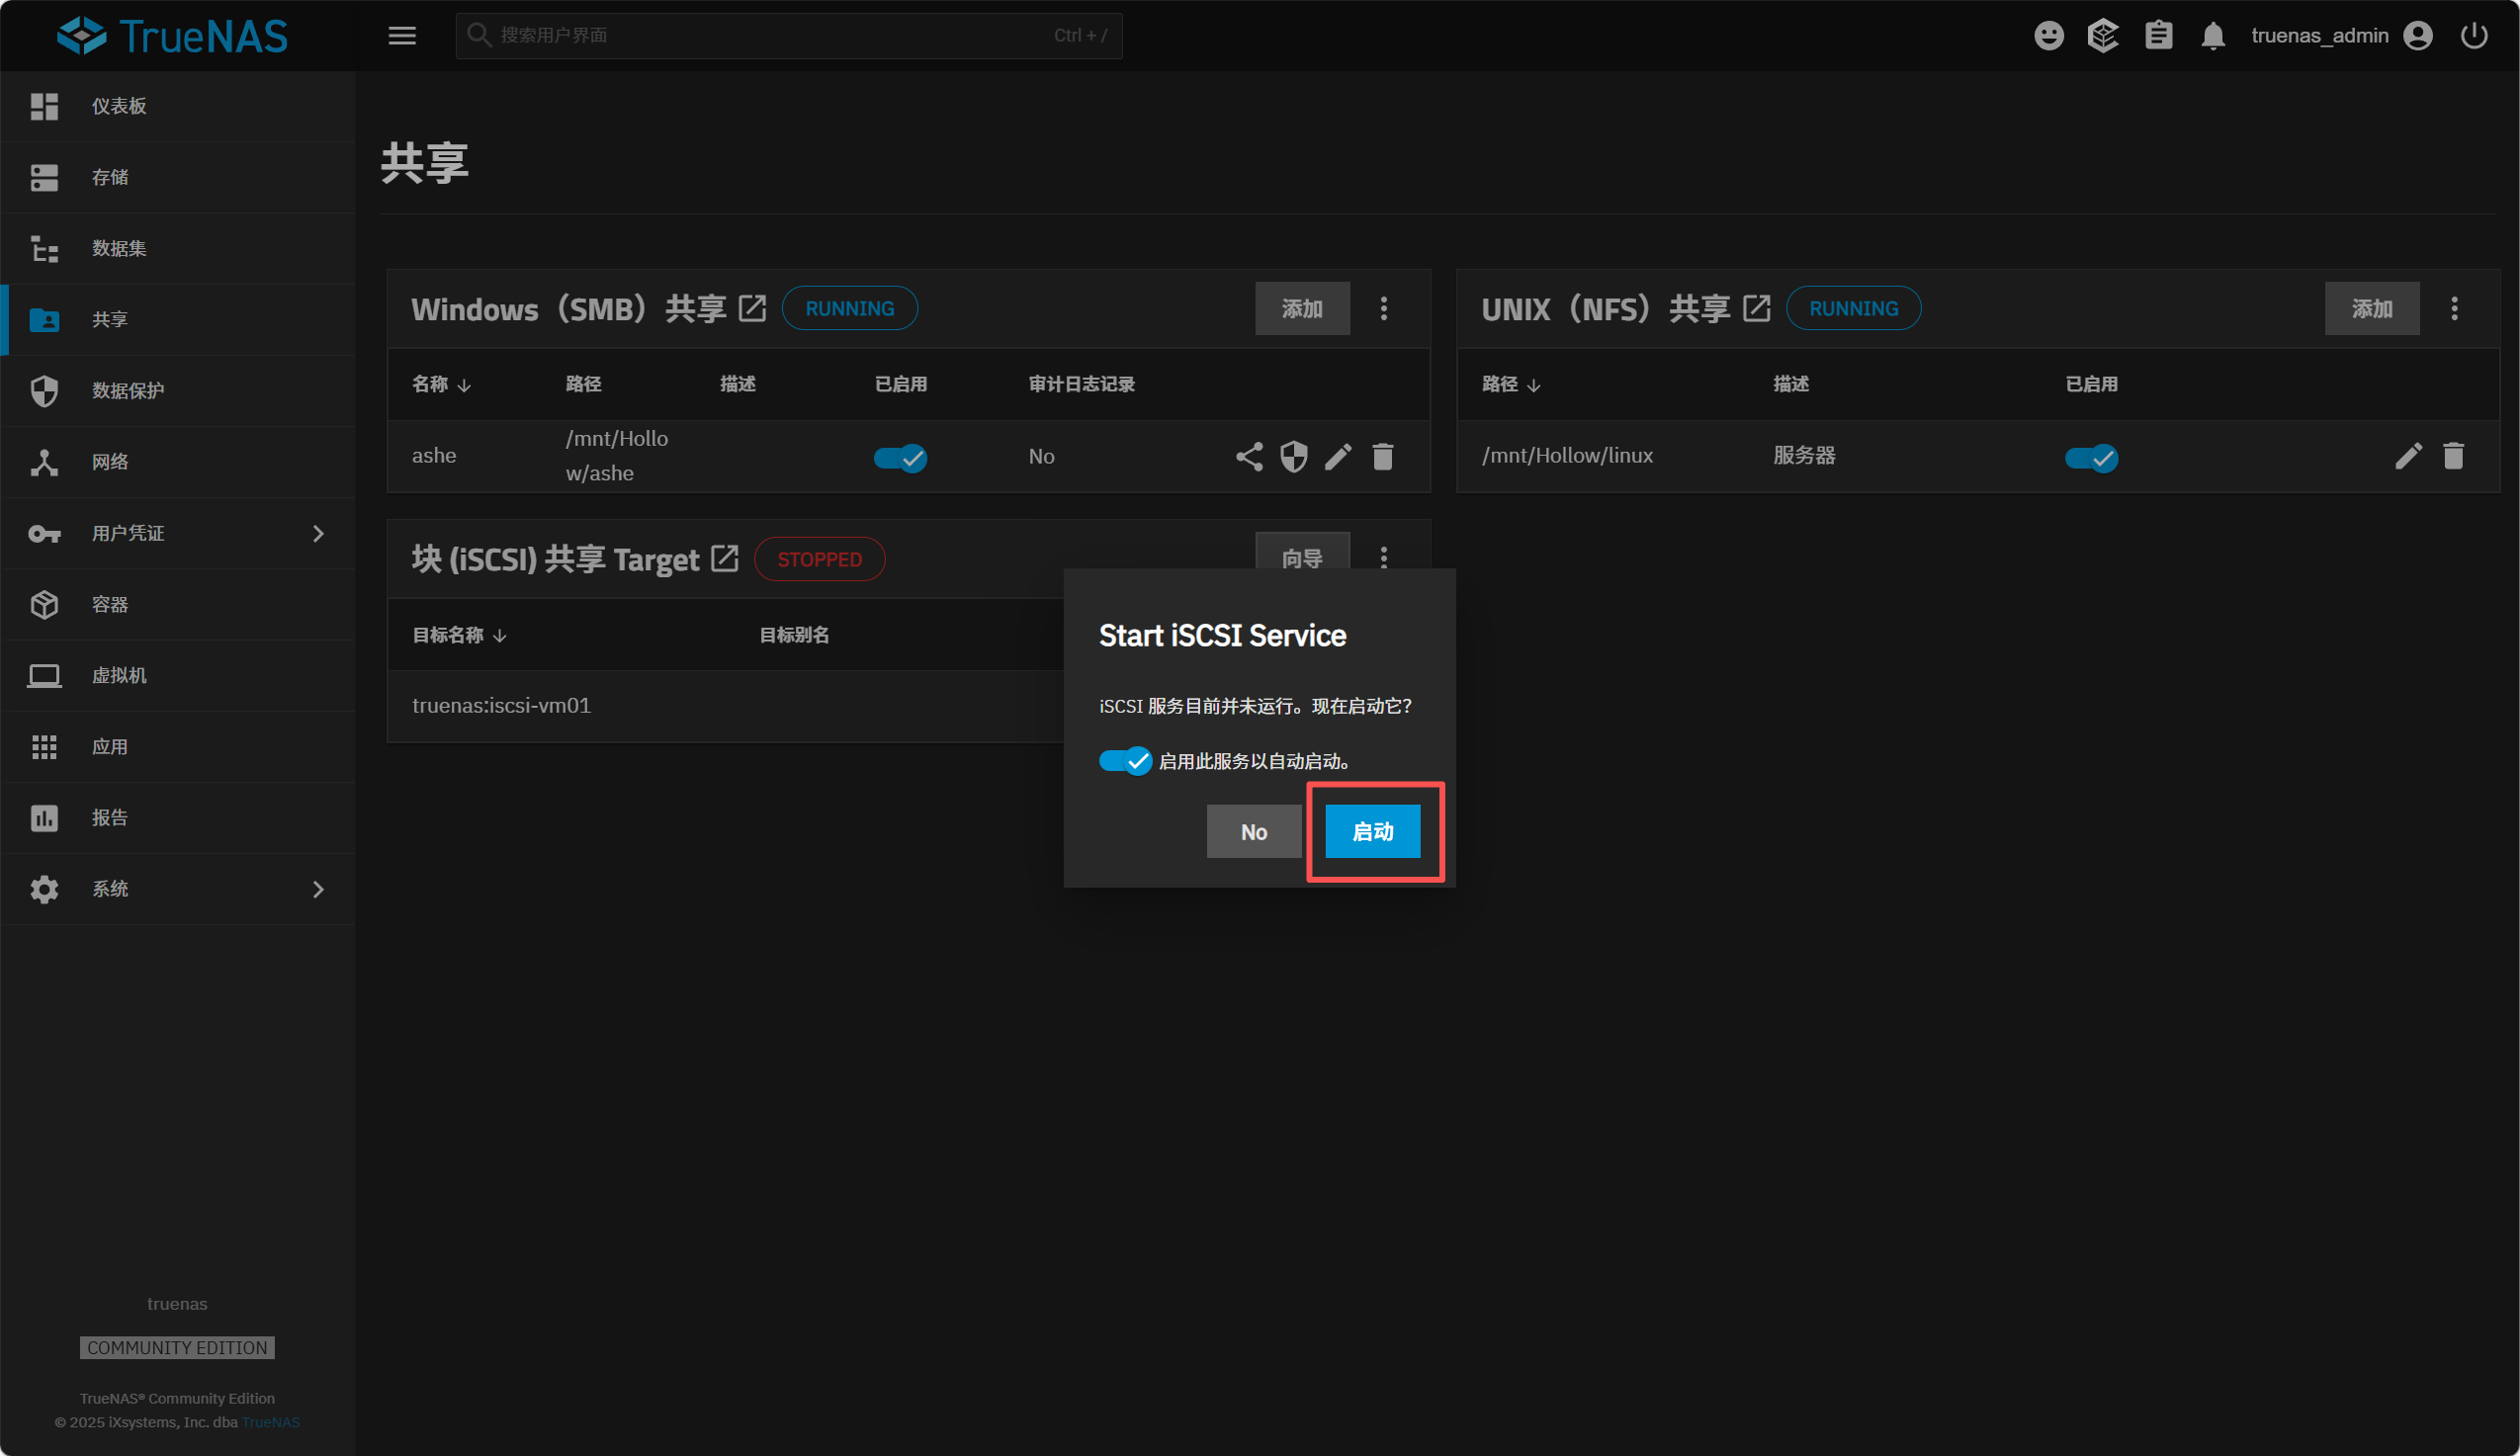This screenshot has height=1456, width=2520.
Task: Disable the ashe SMB share toggle
Action: tap(900, 458)
